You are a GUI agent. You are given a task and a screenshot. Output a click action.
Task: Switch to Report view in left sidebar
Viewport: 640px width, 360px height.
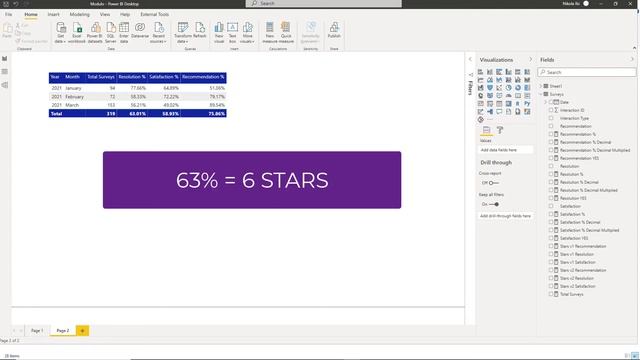(5, 59)
